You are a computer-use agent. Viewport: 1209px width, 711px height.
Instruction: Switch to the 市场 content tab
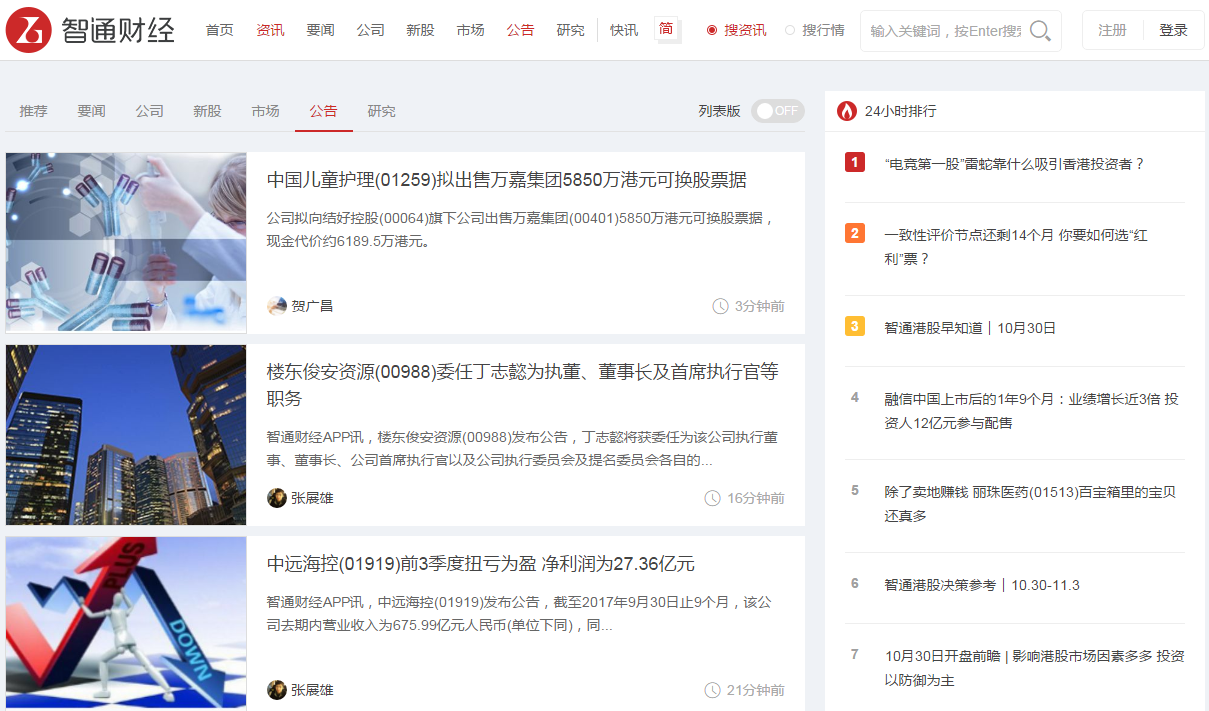pos(265,111)
